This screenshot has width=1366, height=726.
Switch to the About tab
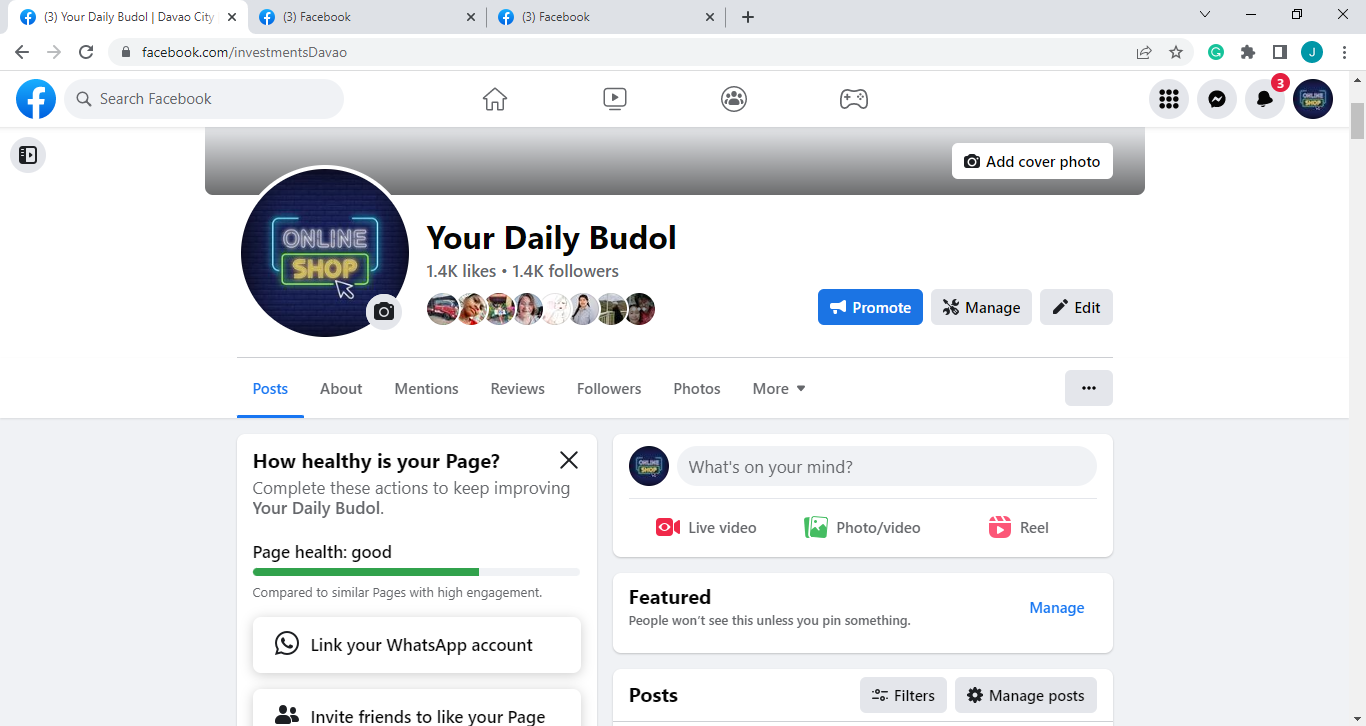pyautogui.click(x=341, y=389)
